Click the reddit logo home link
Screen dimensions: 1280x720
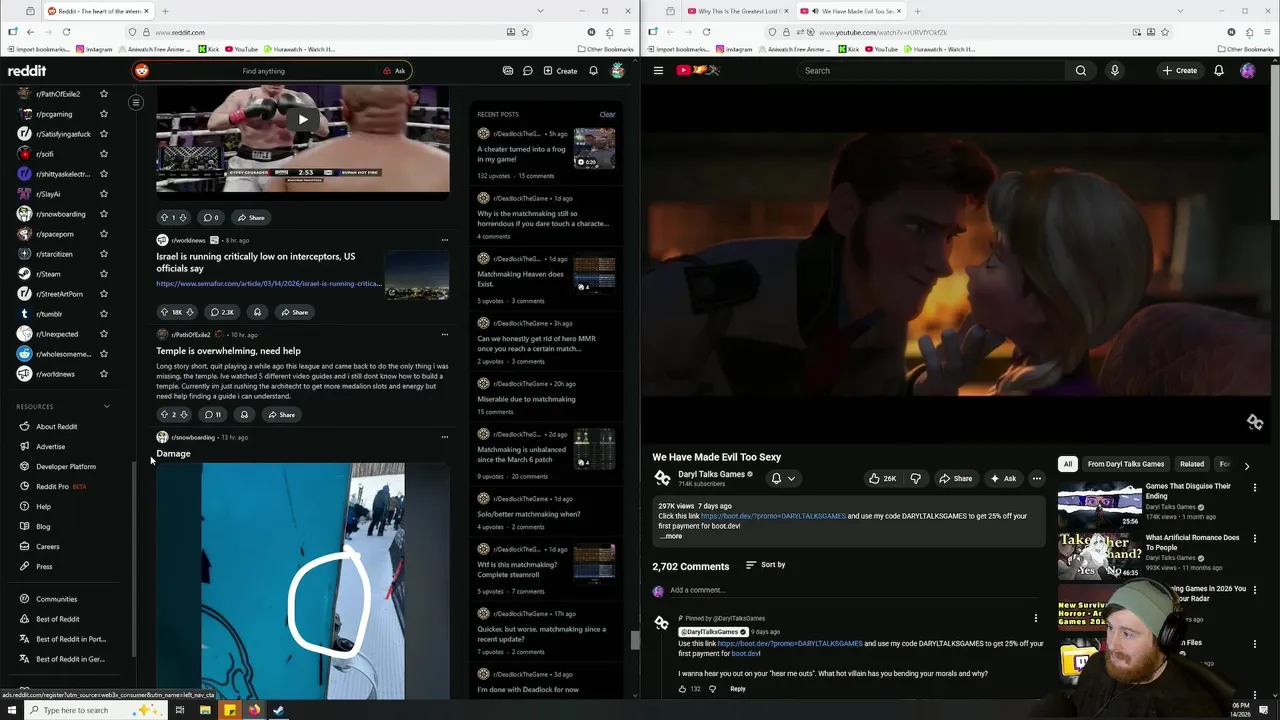point(27,71)
